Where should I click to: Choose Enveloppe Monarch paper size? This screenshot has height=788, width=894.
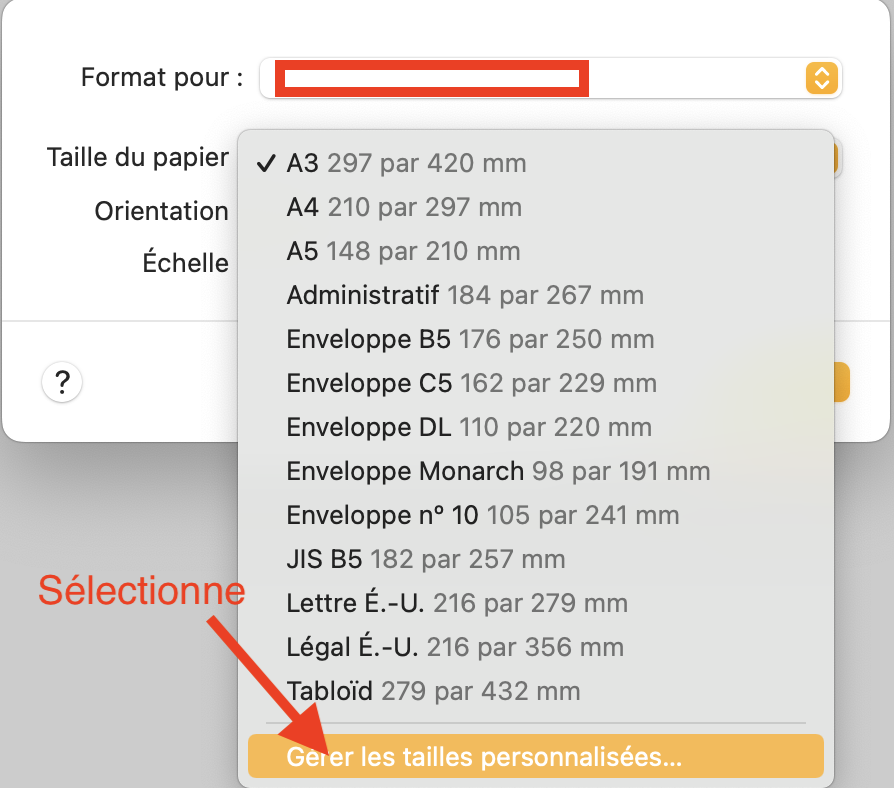[498, 471]
